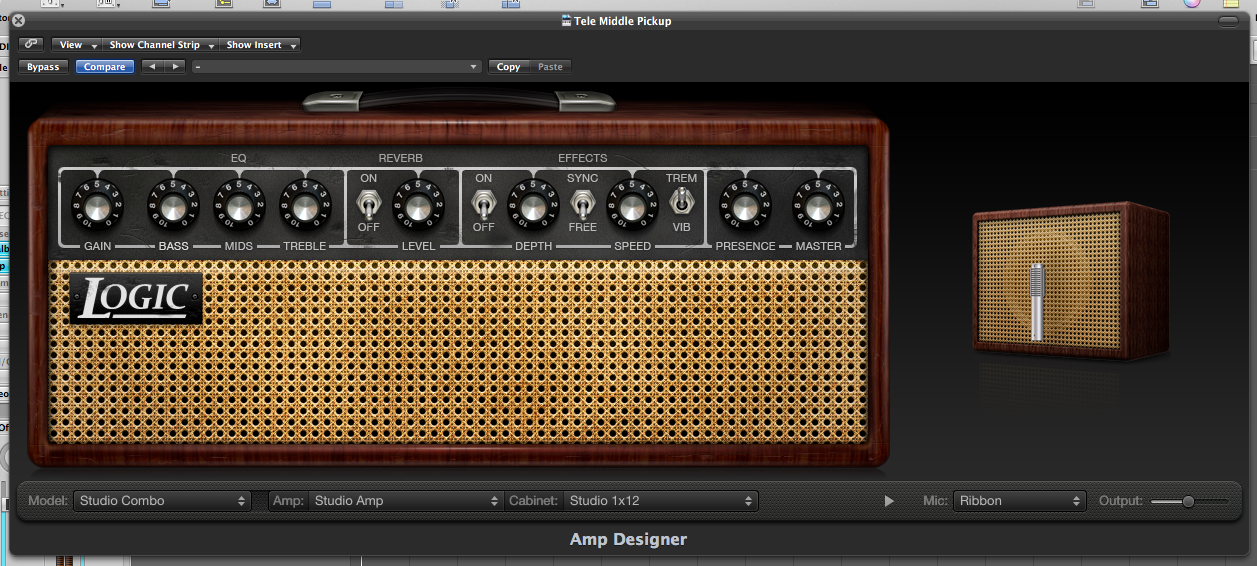Click the EFFECTS section label
The height and width of the screenshot is (566, 1257).
(582, 158)
